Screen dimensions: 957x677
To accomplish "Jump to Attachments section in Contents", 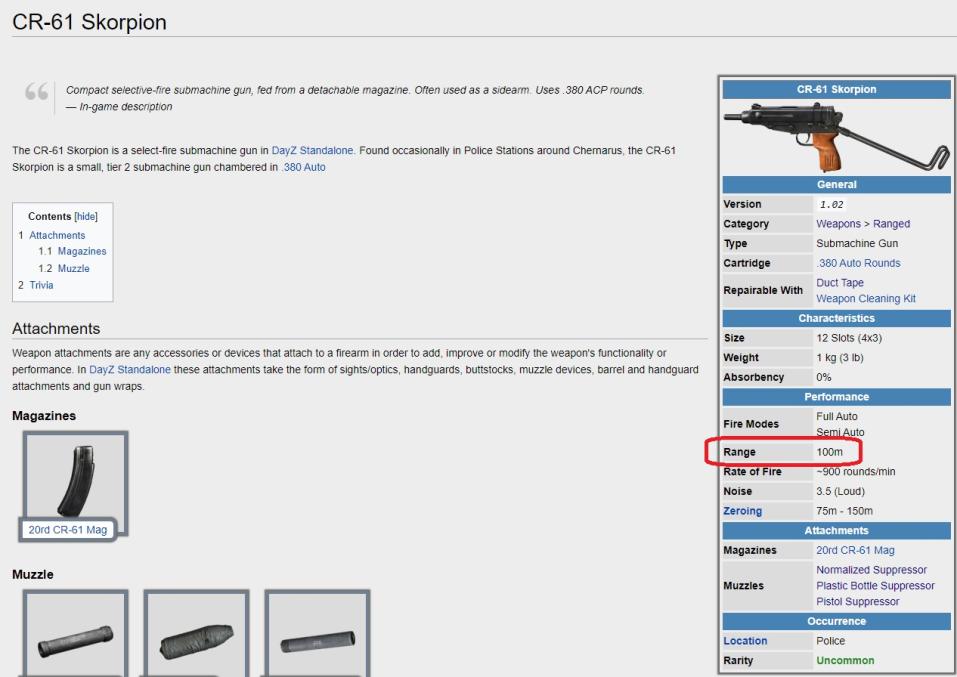I will point(57,235).
